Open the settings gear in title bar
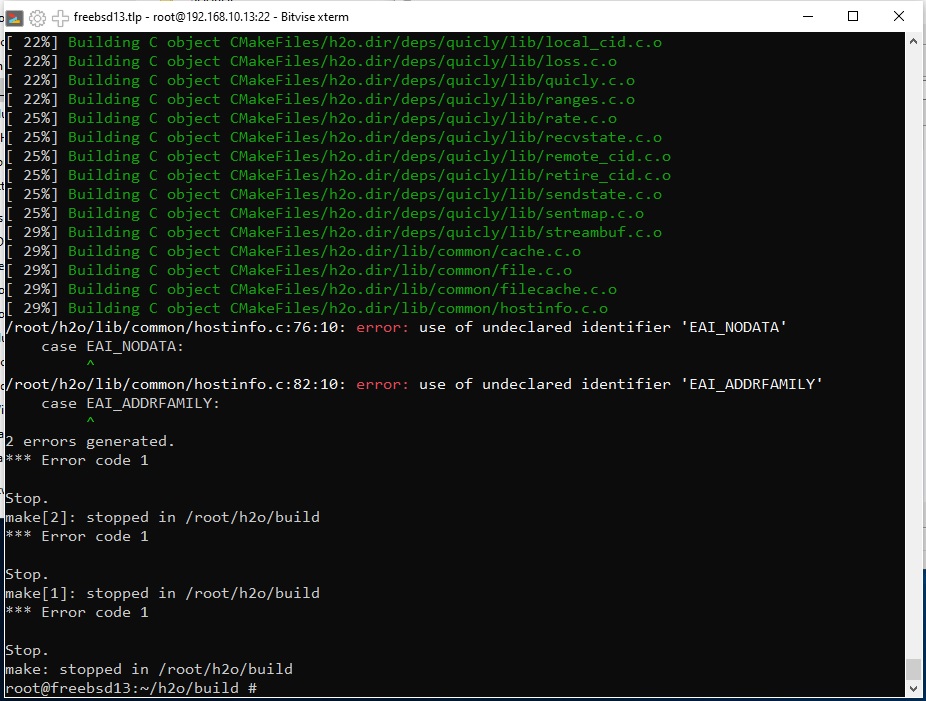Viewport: 926px width, 701px height. tap(37, 18)
